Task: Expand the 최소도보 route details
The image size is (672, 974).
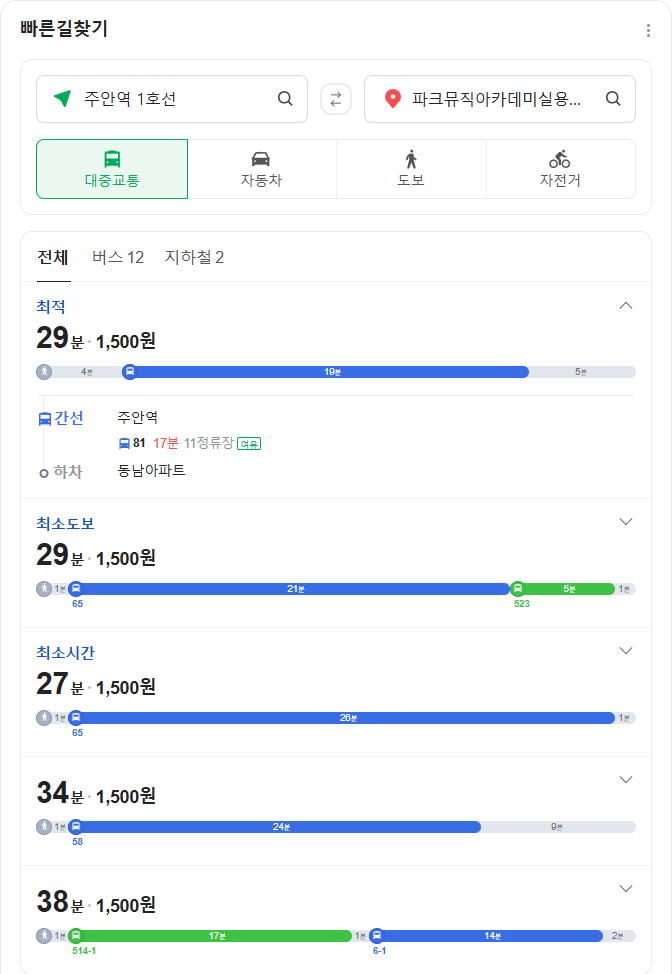Action: [x=626, y=522]
